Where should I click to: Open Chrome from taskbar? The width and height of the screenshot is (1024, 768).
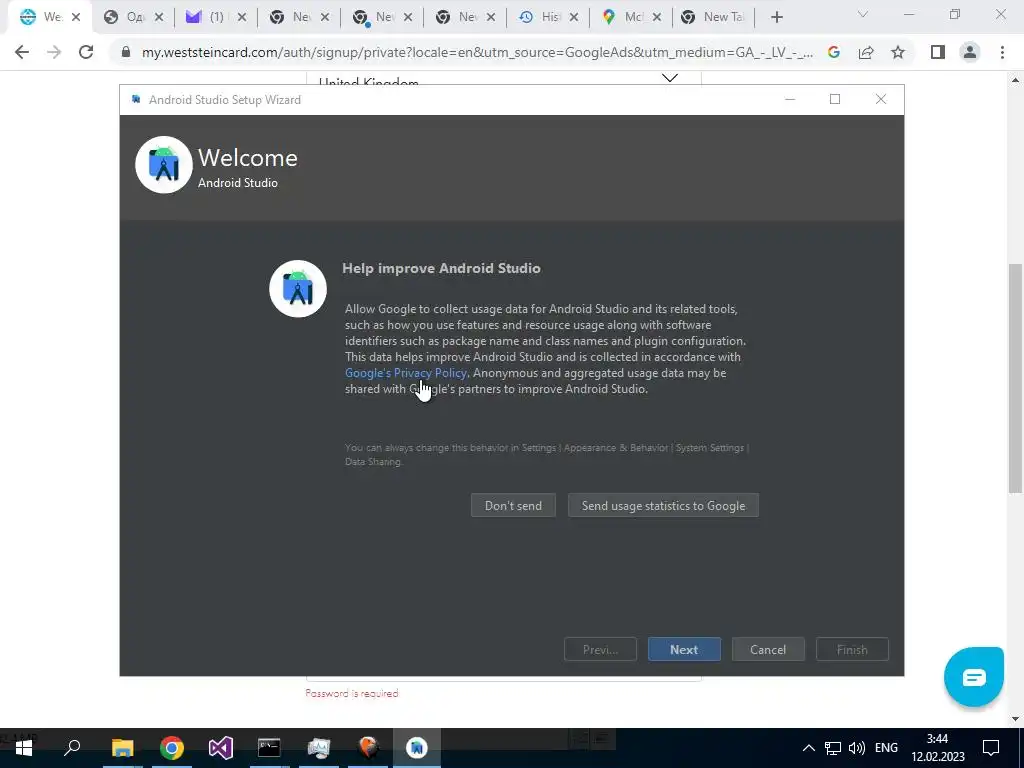coord(171,748)
